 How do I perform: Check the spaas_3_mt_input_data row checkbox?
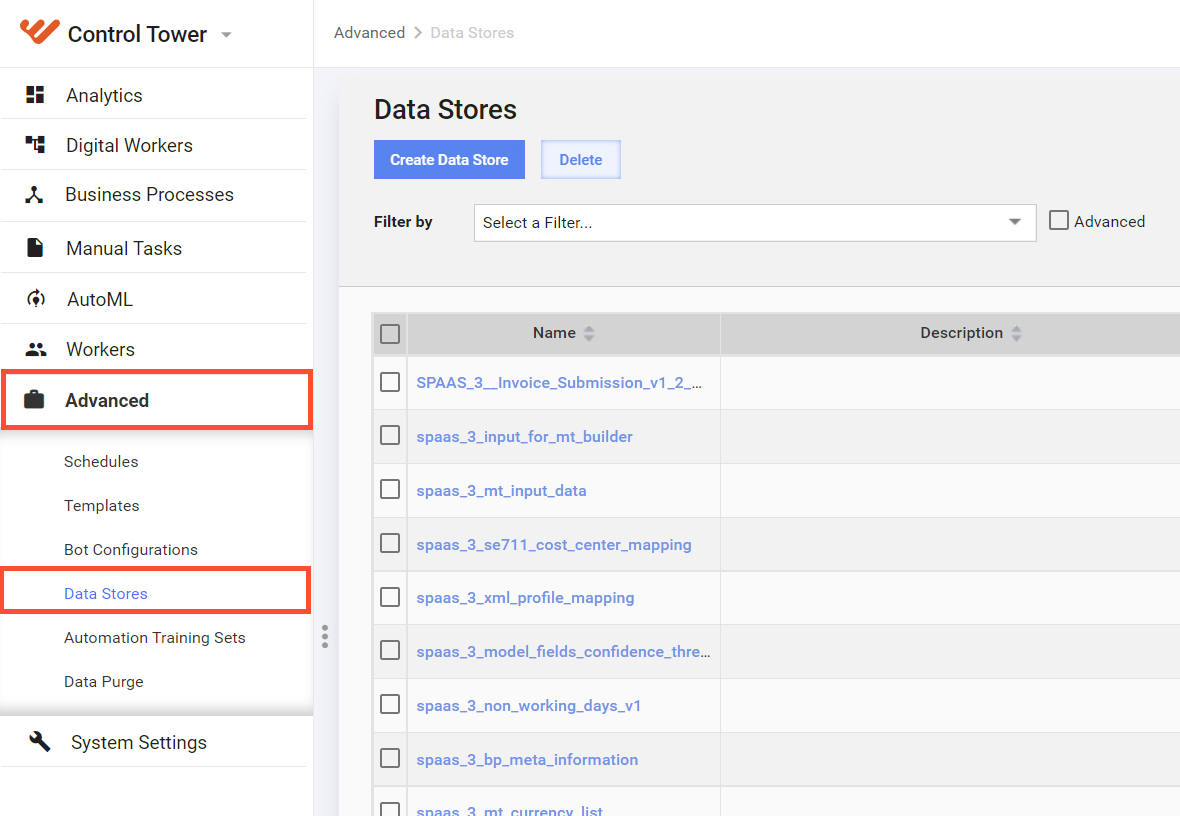[390, 489]
